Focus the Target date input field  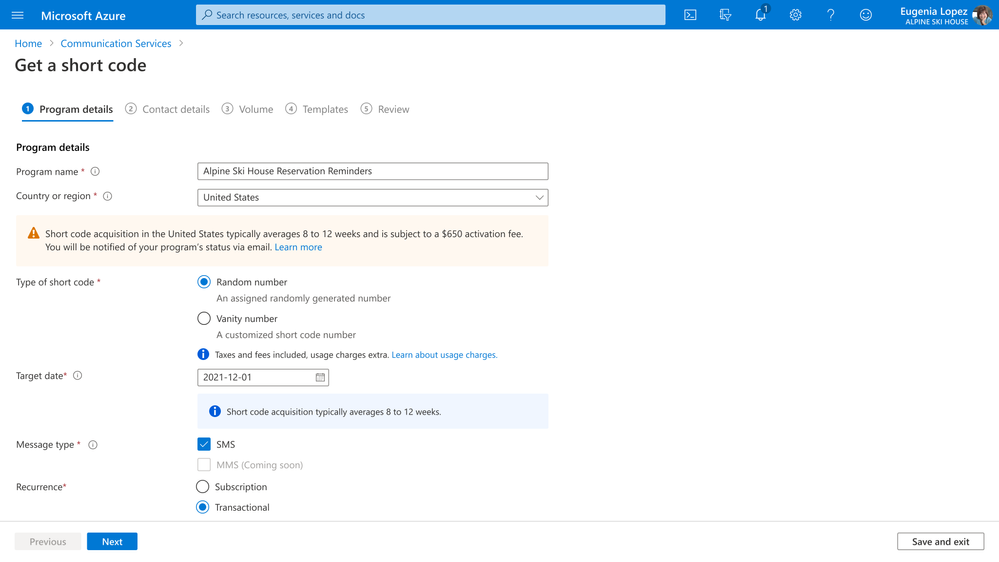[263, 377]
